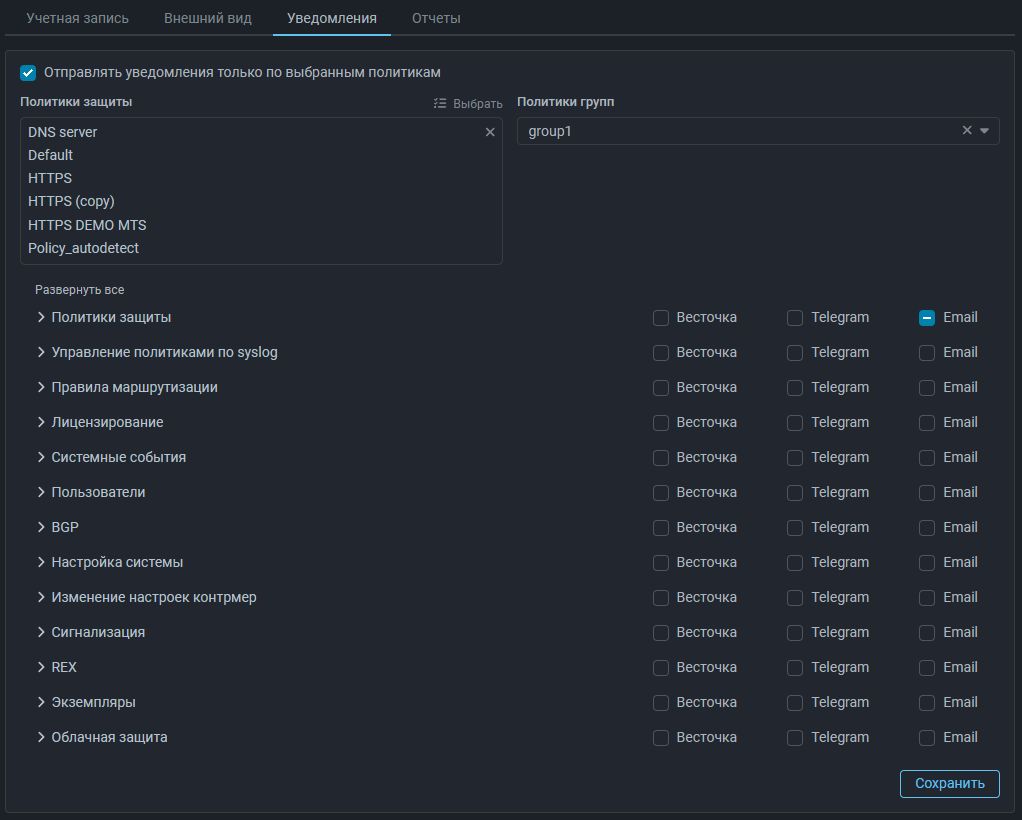Expand the BGP notification section
Image resolution: width=1022 pixels, height=820 pixels.
41,527
